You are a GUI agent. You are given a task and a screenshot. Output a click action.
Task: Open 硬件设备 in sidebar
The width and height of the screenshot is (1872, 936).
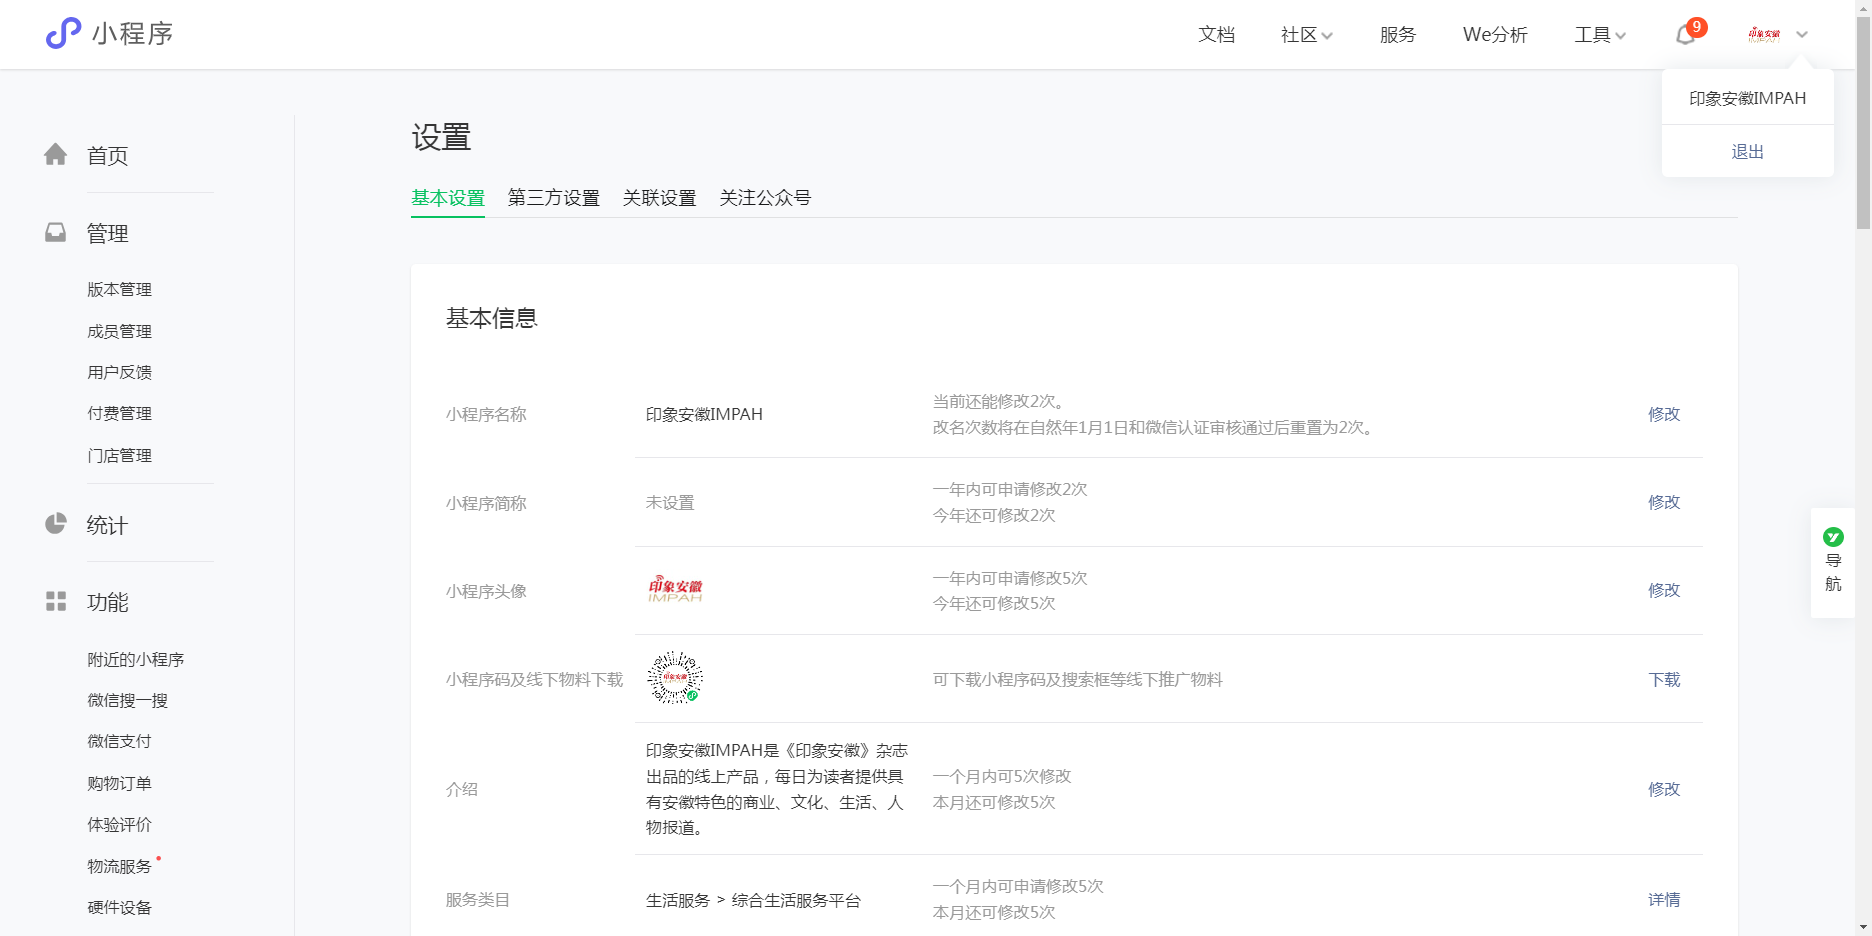120,908
